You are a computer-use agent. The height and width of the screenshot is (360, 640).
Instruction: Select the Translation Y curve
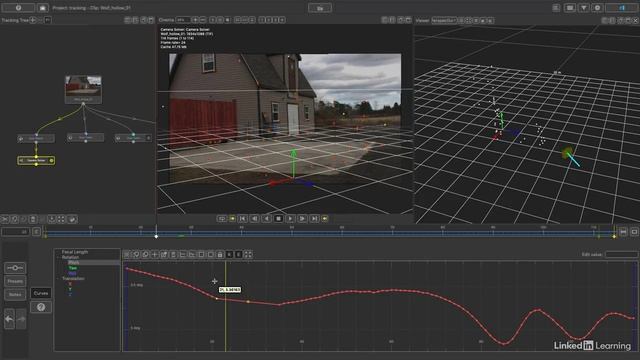click(x=70, y=289)
